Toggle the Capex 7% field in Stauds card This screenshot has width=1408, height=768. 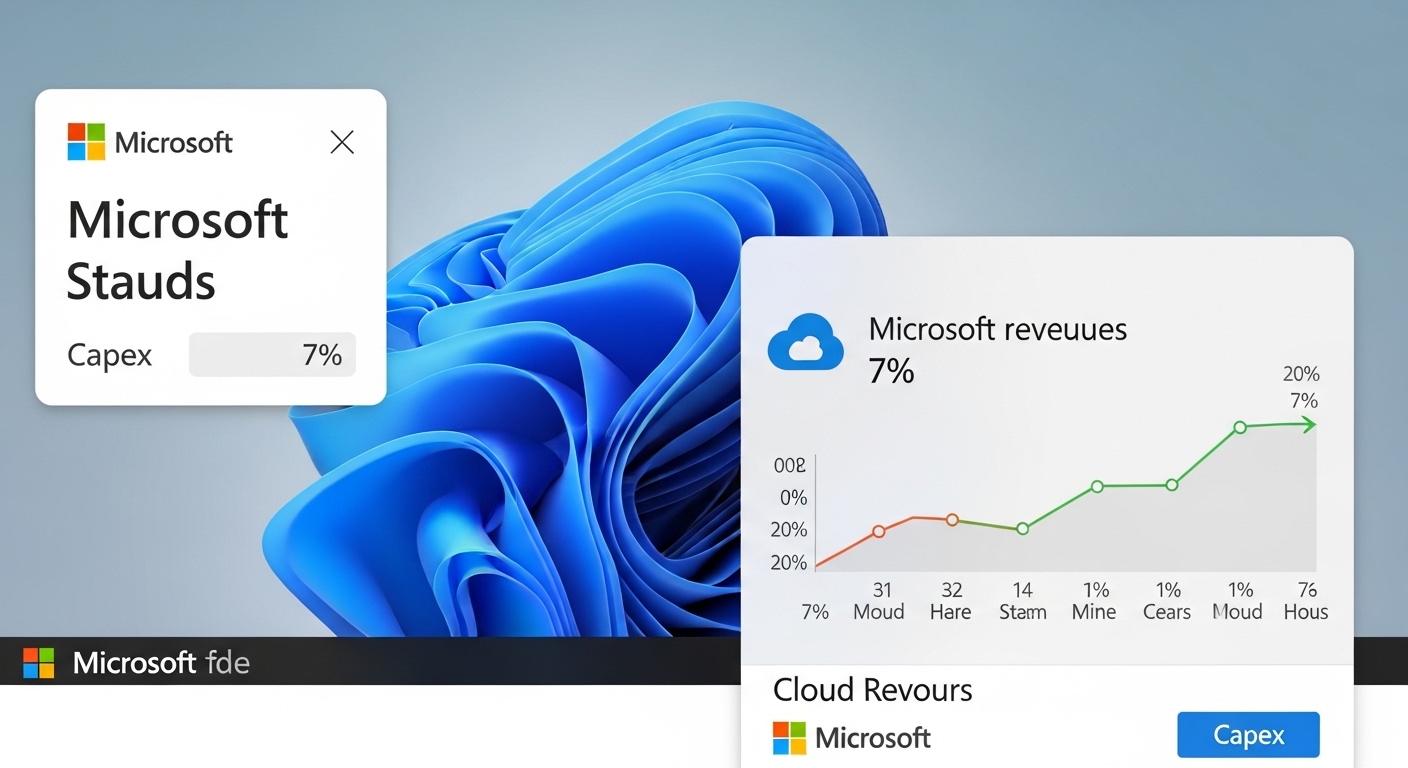point(272,354)
